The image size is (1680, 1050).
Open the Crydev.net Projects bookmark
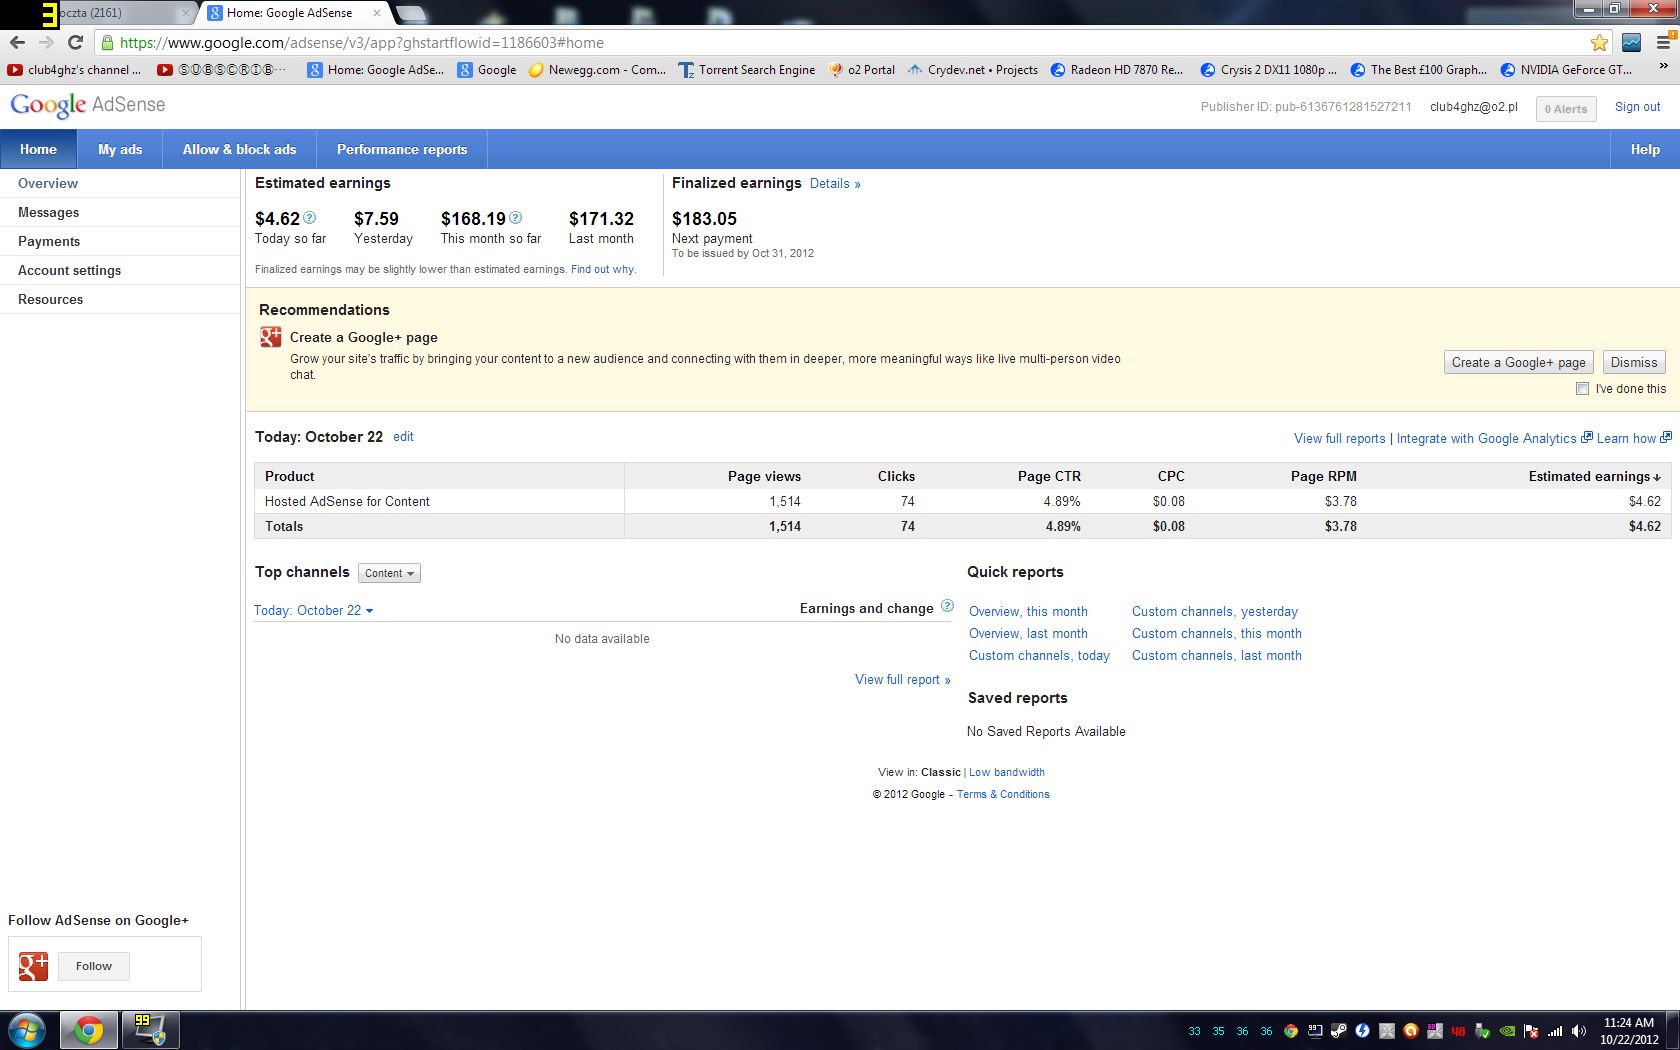[x=972, y=70]
